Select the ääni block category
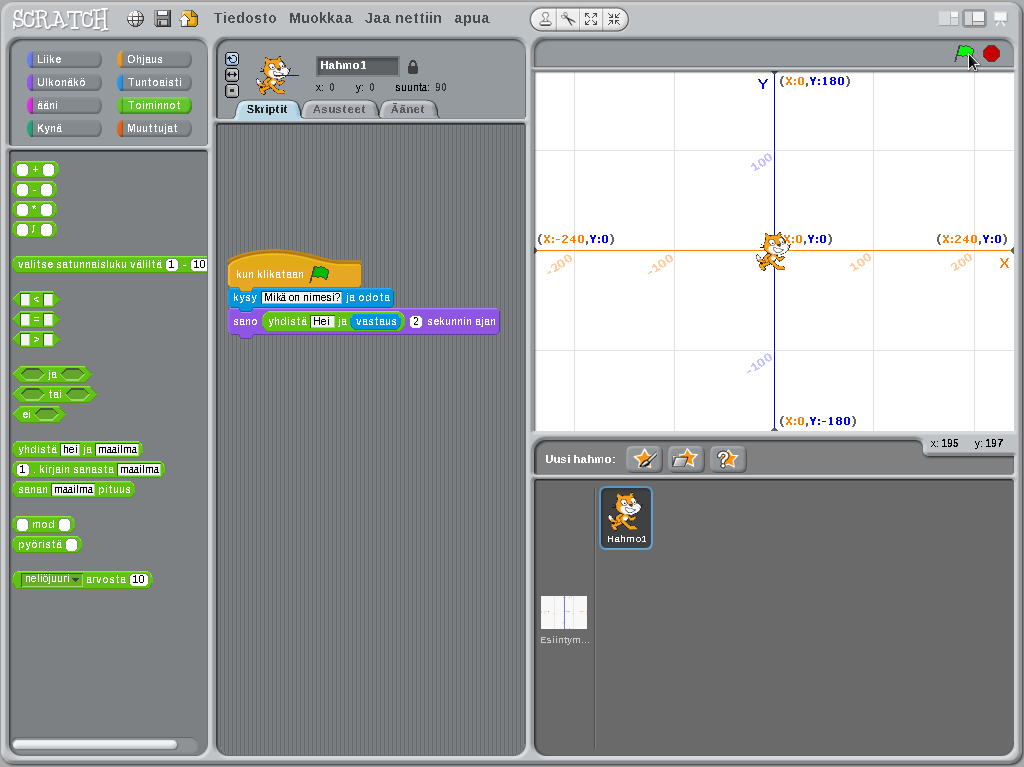 click(x=64, y=105)
